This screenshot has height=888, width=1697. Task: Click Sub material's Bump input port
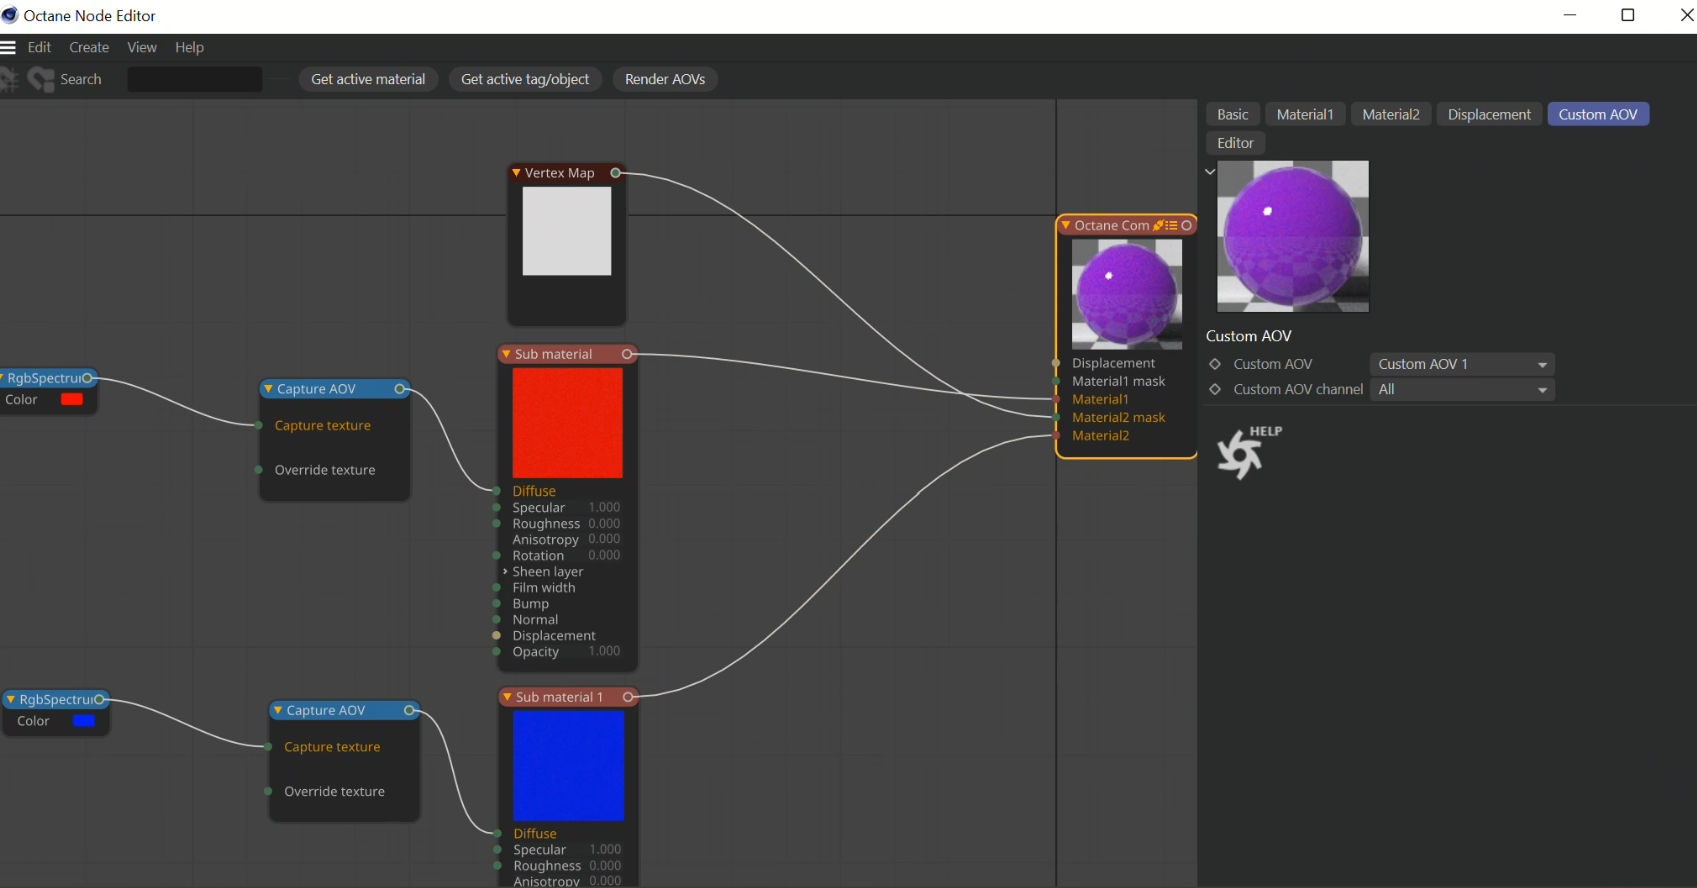497,604
